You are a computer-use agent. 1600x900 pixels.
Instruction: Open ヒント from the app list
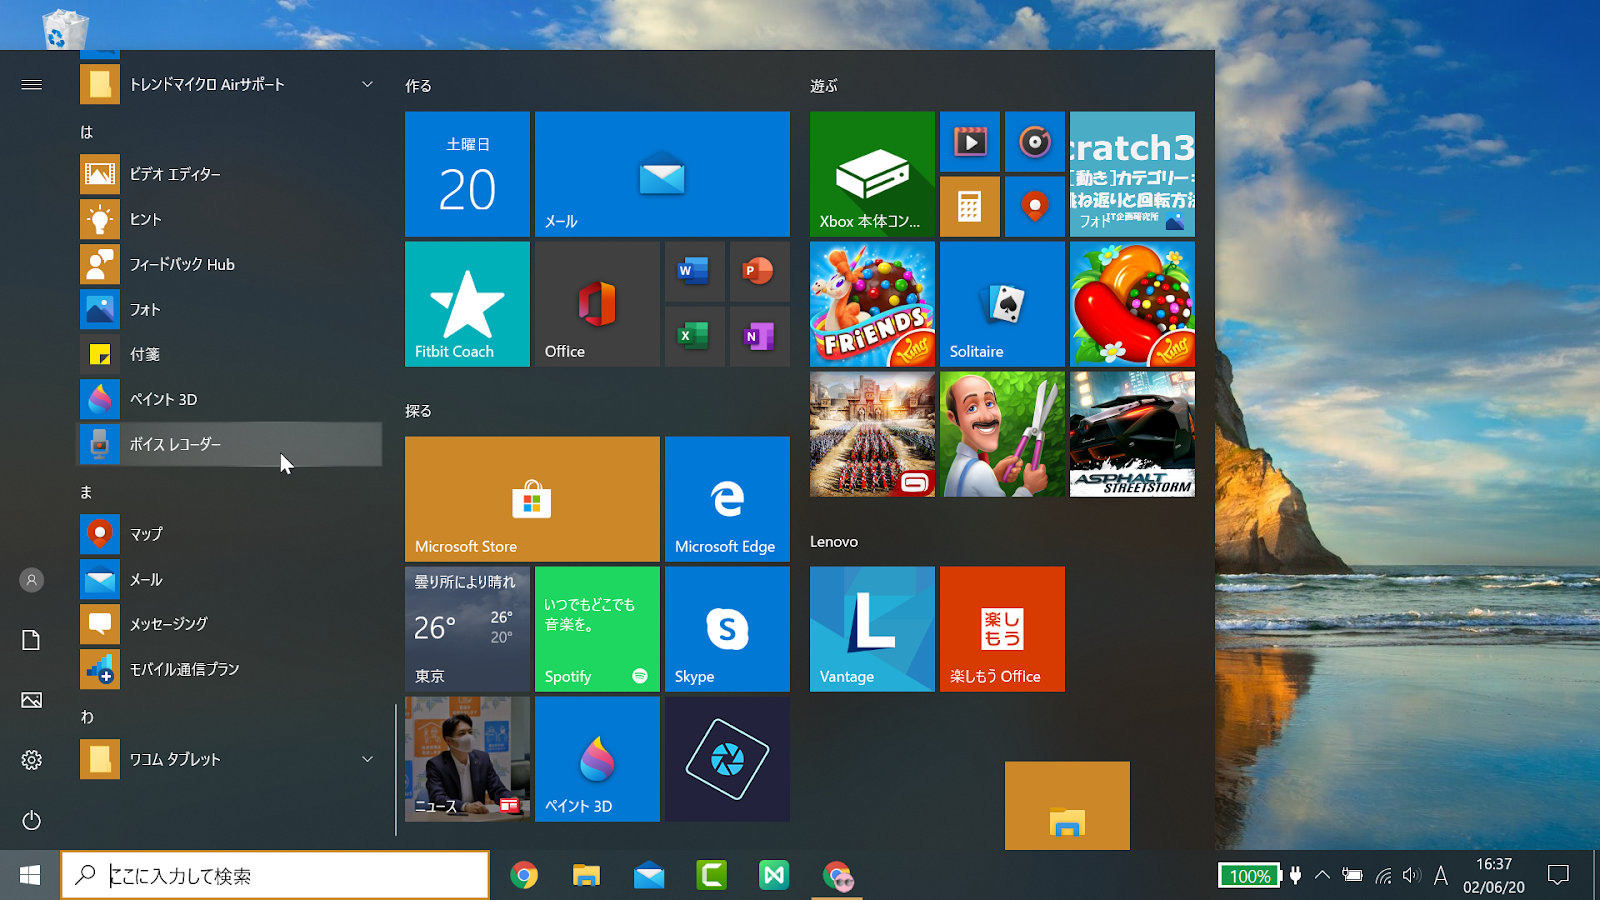click(230, 219)
